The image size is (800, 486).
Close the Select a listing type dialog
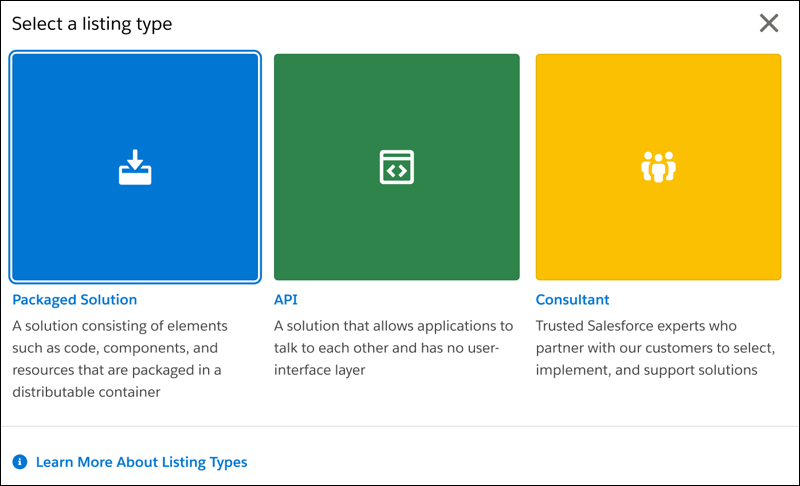[x=768, y=23]
